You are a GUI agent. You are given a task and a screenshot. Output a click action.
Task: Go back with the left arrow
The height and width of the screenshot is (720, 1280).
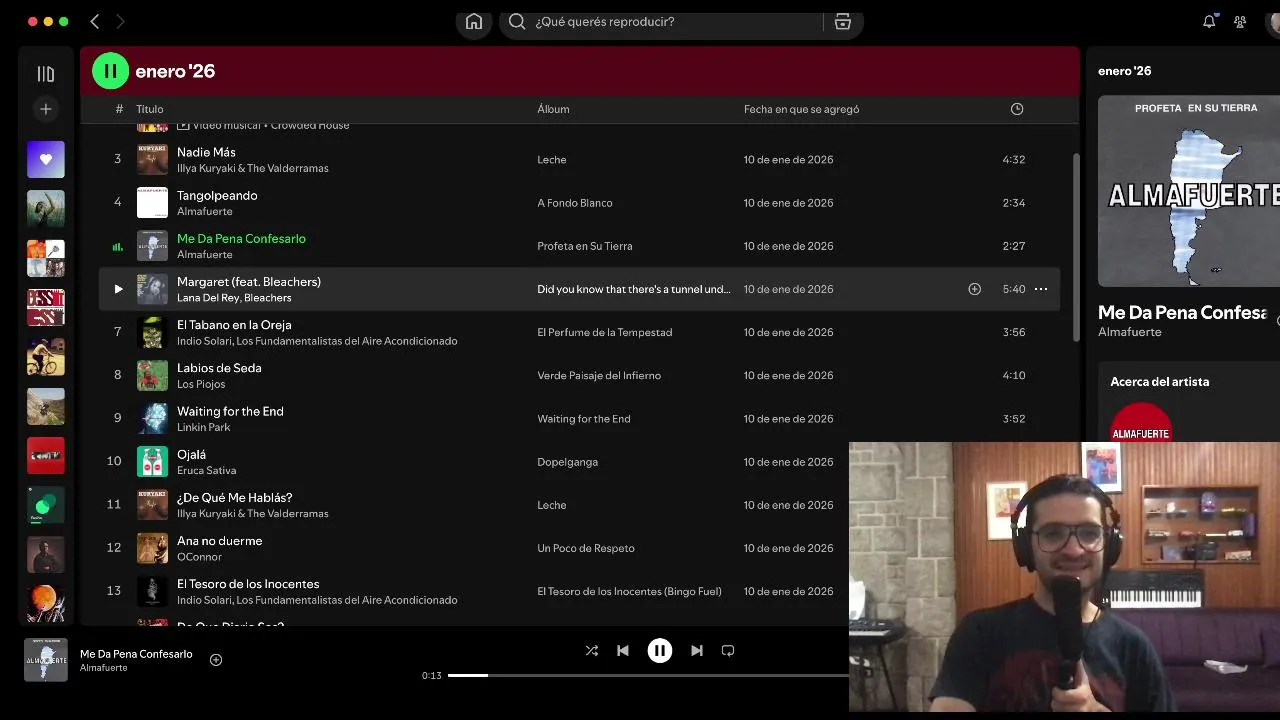95,22
